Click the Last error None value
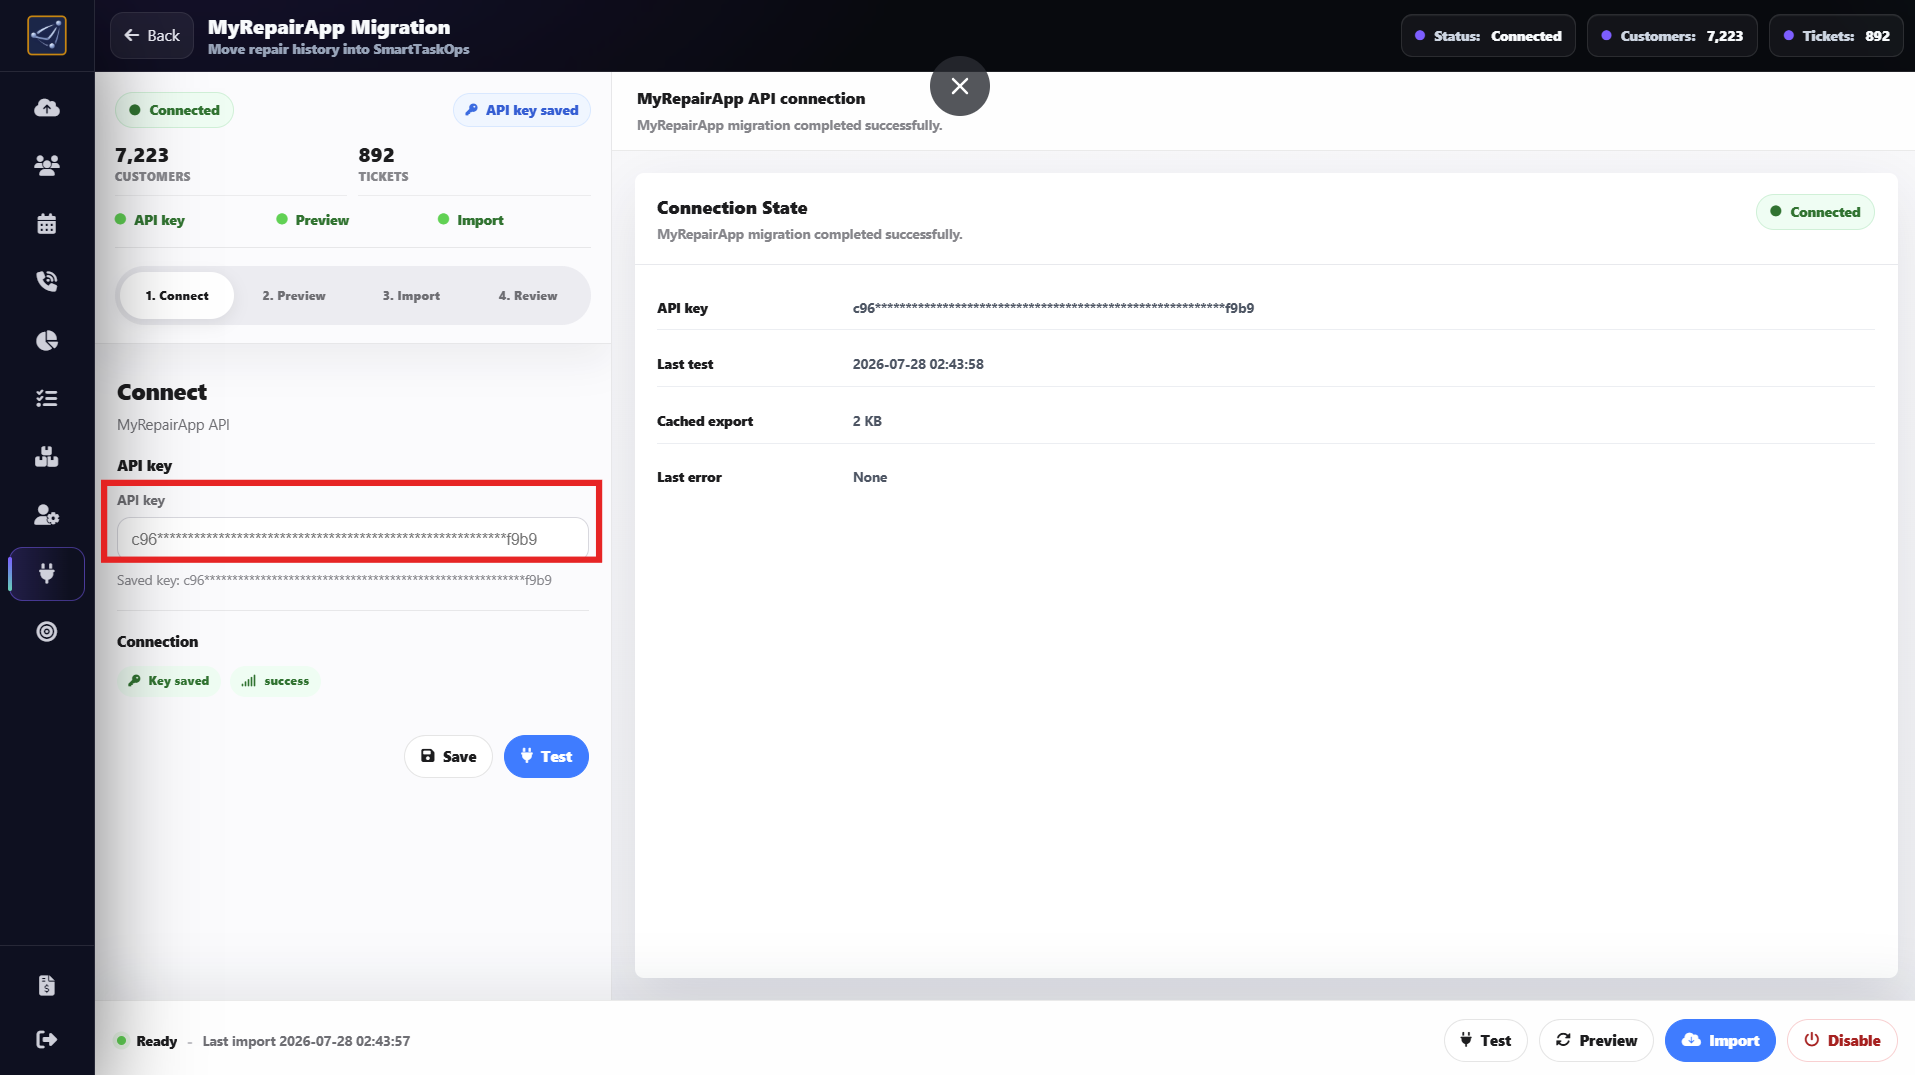 (x=870, y=477)
